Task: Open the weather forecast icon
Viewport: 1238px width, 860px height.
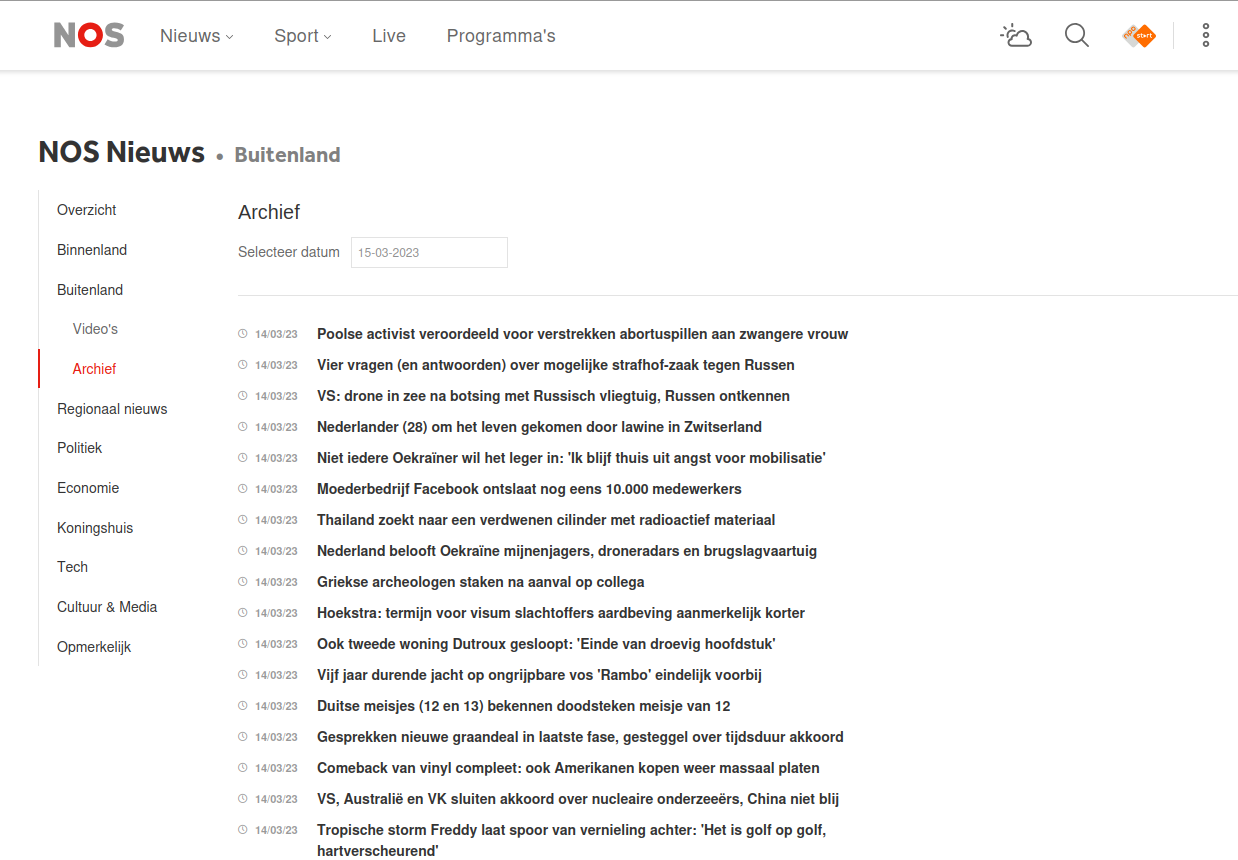Action: point(1016,36)
